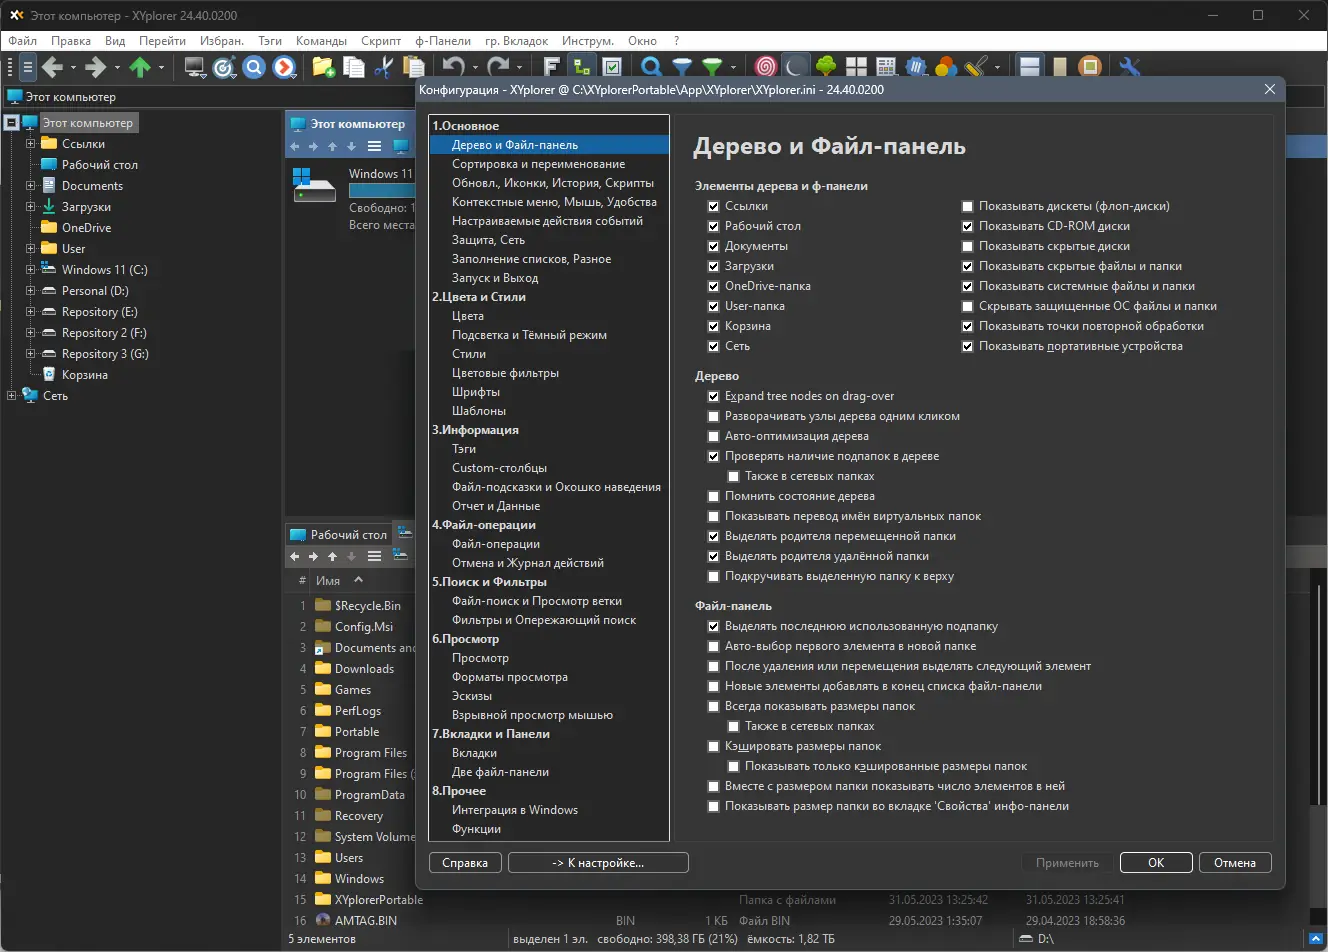
Task: Enable Всегда показывать размеры папок
Action: [713, 706]
